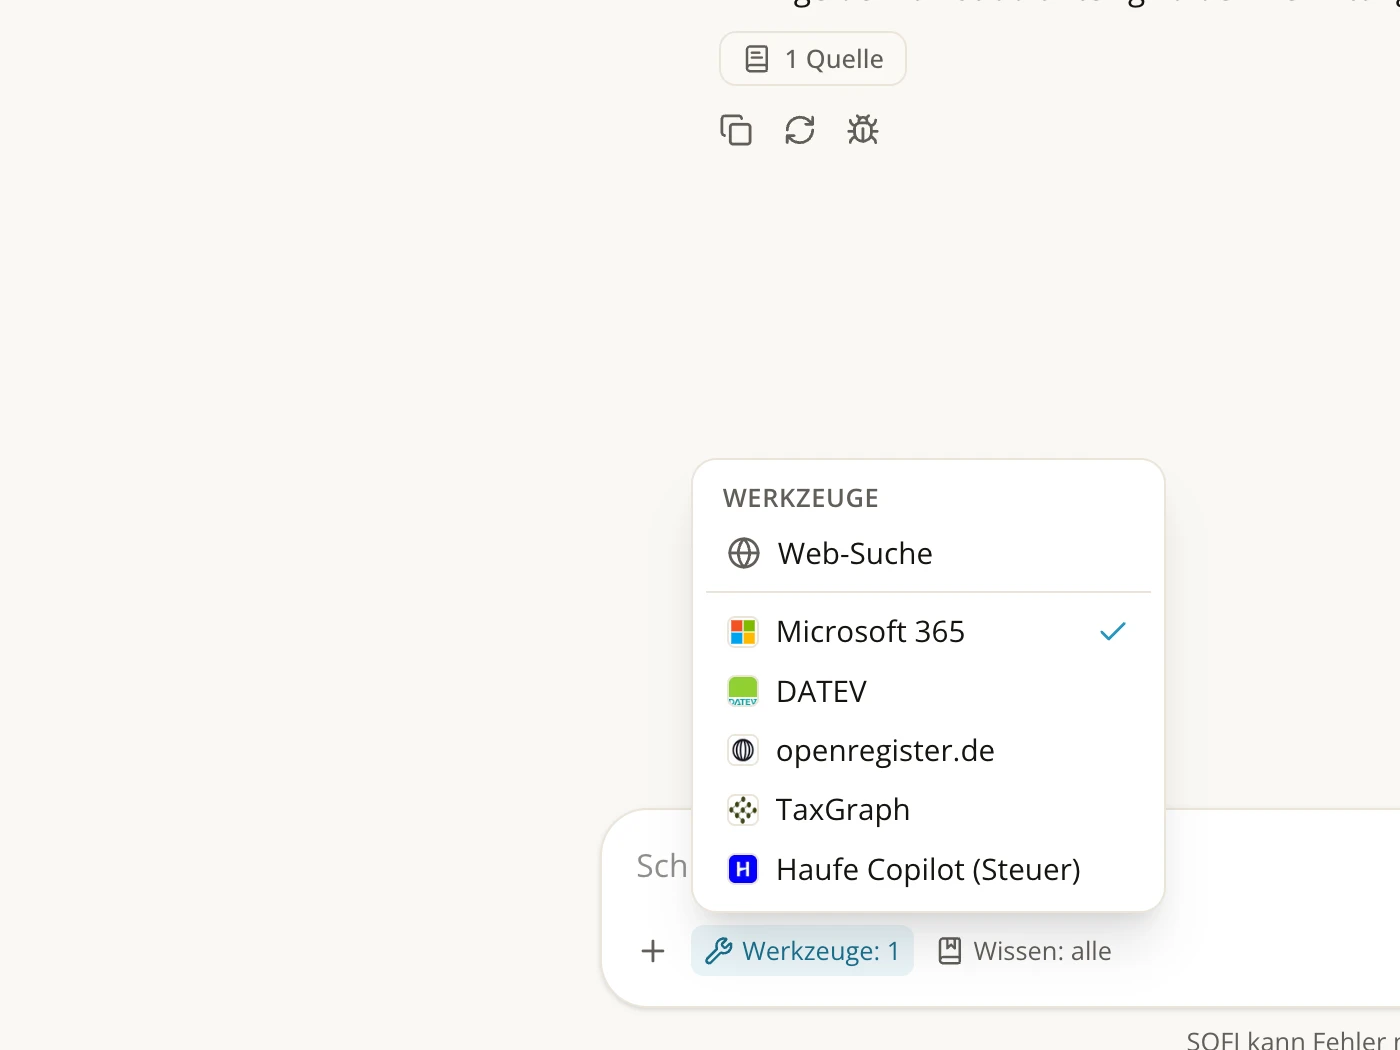This screenshot has height=1050, width=1400.
Task: Select Haufe Copilot (Steuer)
Action: pyautogui.click(x=928, y=869)
